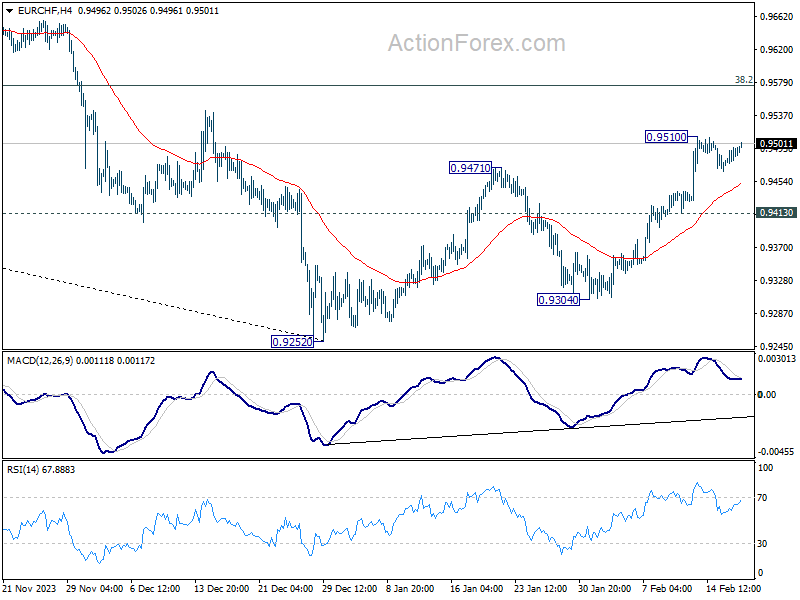Select the 0.95100 price label
Viewport: 800px width, 600px height.
click(x=666, y=137)
